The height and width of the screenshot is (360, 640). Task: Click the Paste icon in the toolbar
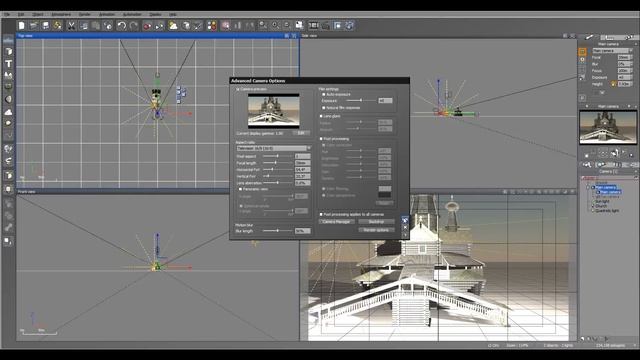click(x=96, y=25)
